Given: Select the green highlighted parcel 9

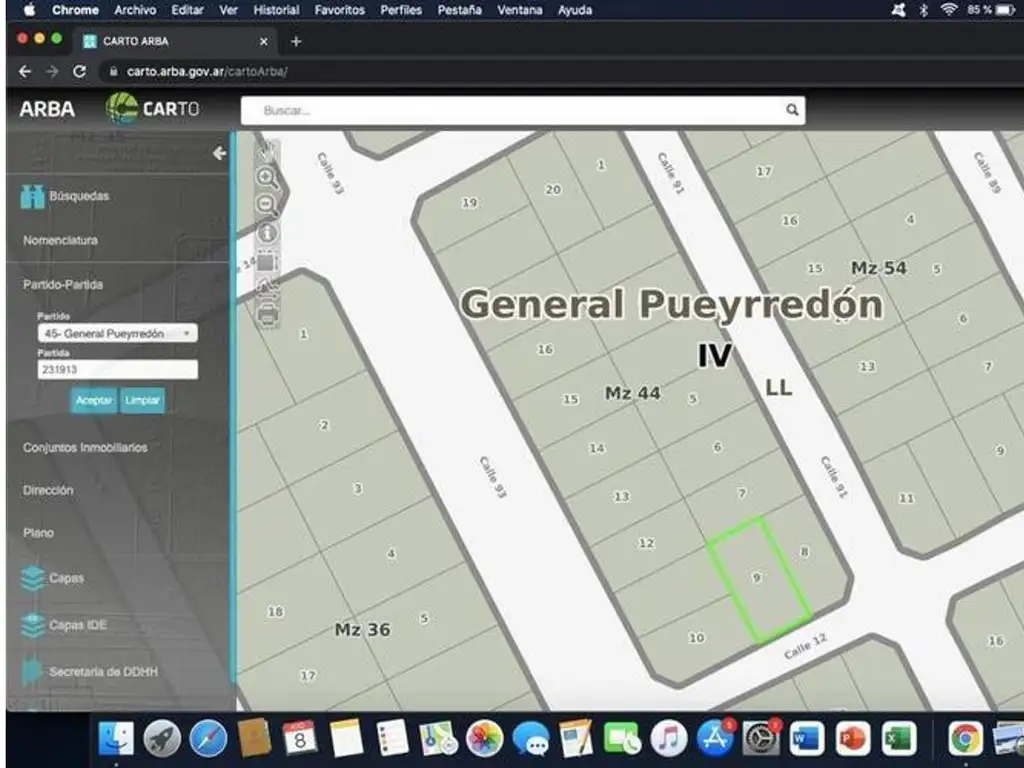Looking at the screenshot, I should pos(759,579).
